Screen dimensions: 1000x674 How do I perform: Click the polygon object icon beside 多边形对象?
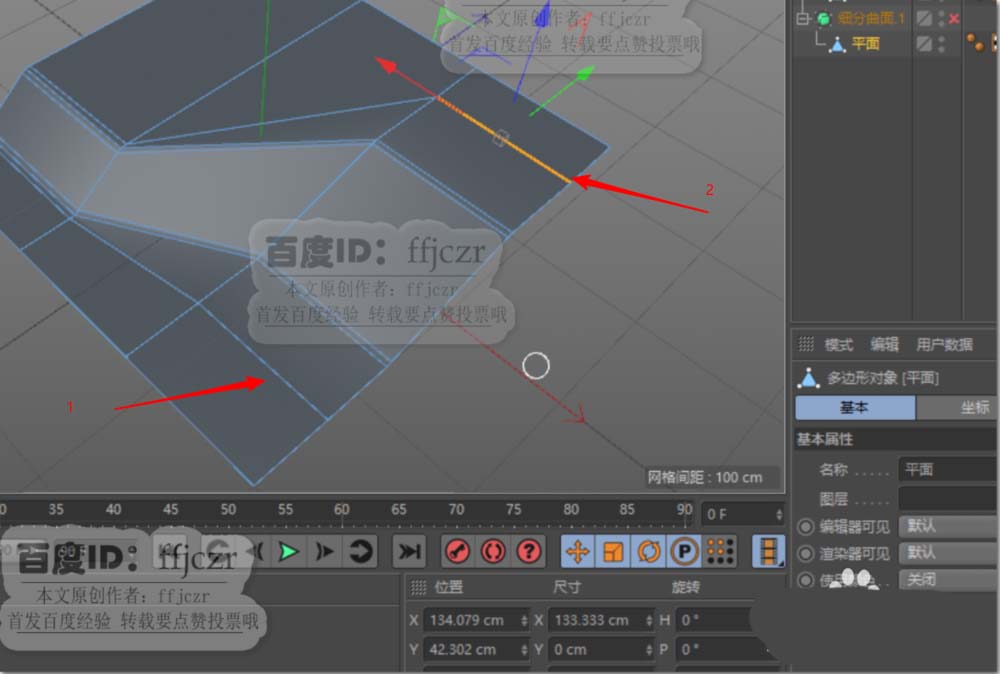809,378
